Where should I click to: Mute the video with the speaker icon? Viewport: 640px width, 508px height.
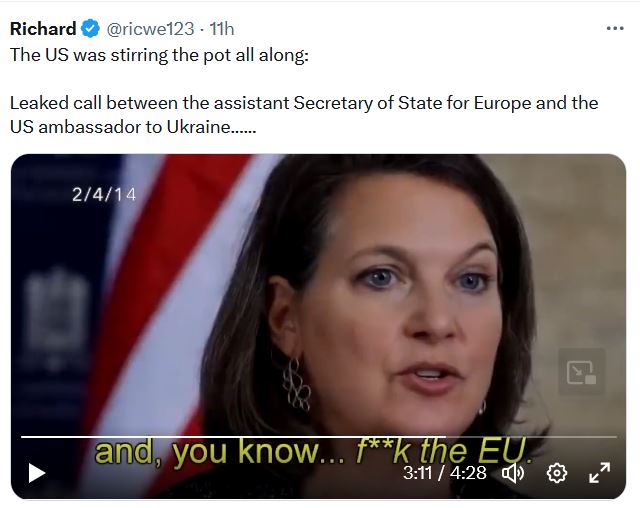click(513, 473)
